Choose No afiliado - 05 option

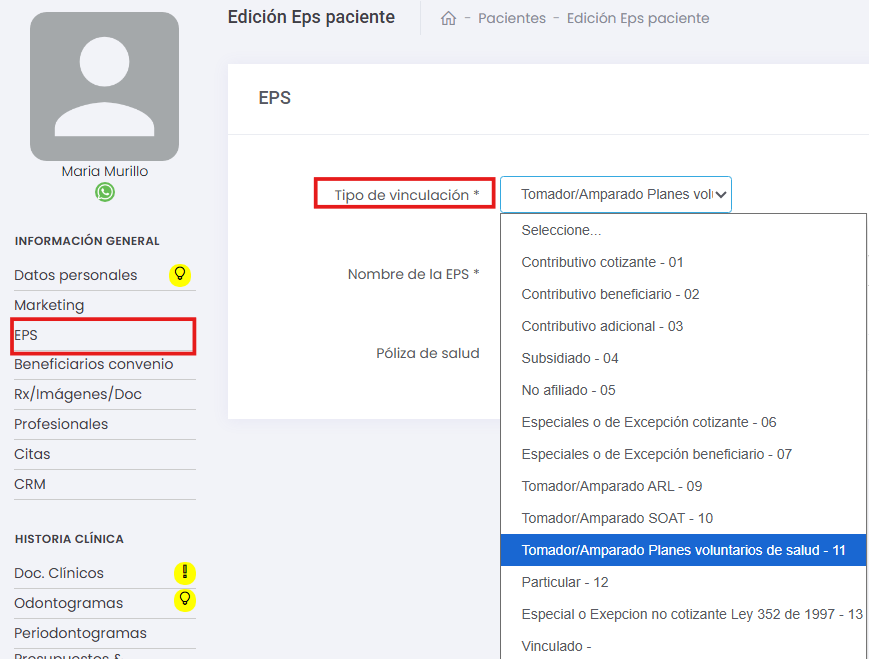pos(568,390)
